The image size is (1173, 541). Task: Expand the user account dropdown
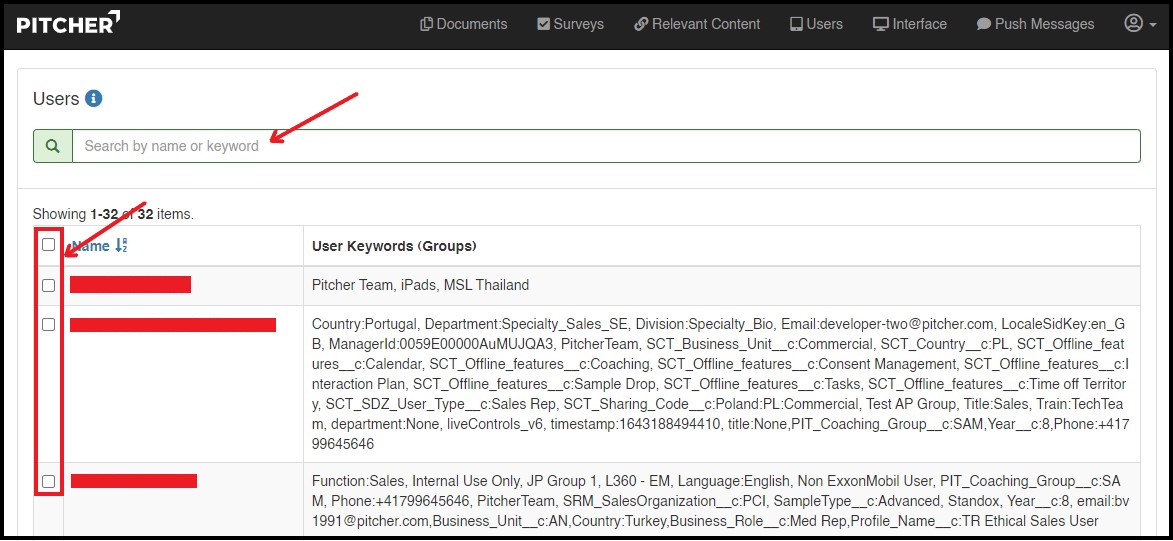point(1139,24)
